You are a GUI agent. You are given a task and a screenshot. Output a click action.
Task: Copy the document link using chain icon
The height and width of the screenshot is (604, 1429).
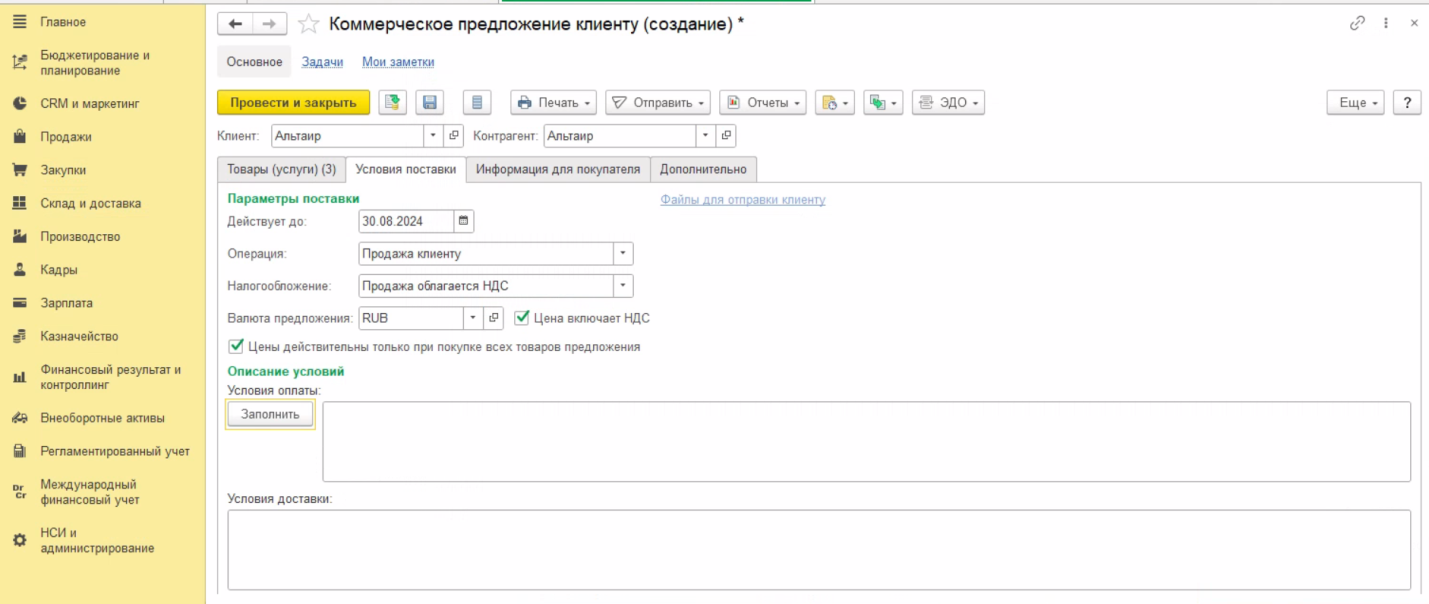[1357, 23]
